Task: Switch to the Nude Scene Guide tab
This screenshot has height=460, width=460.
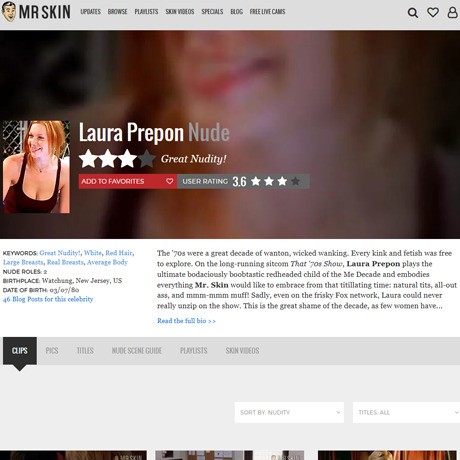Action: click(x=137, y=351)
